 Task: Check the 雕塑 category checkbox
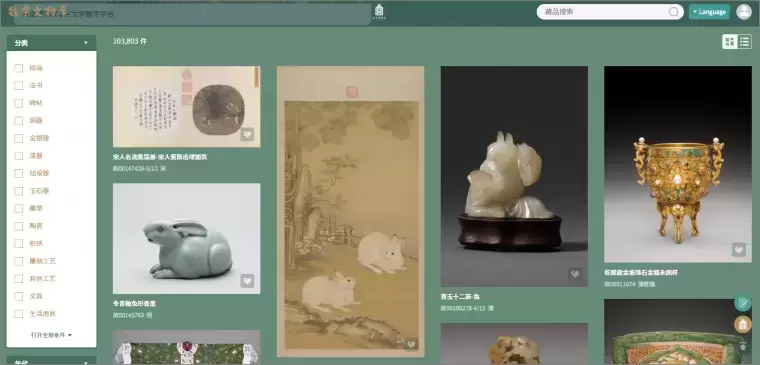18,208
